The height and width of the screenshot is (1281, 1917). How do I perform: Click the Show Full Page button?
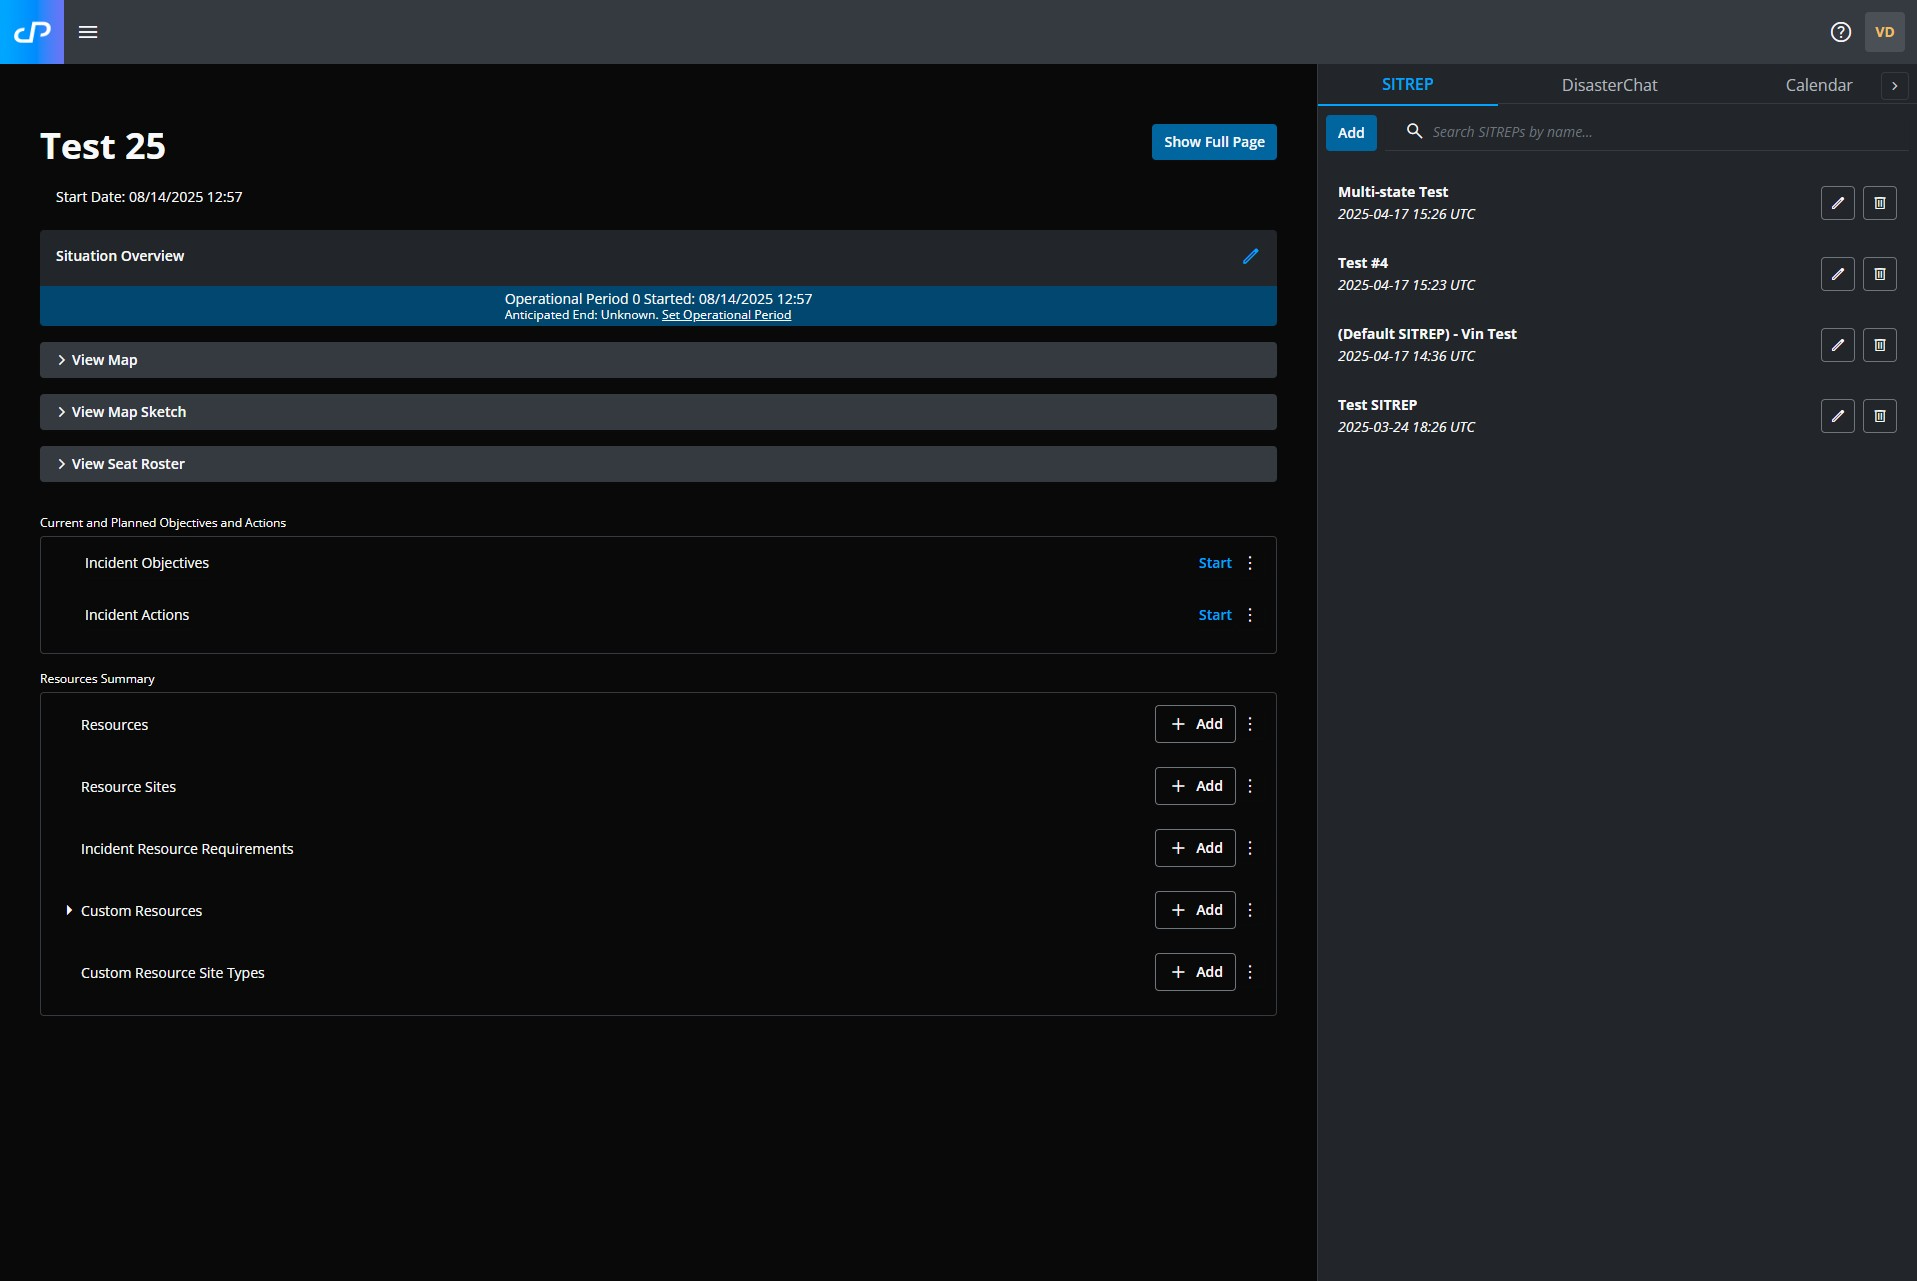(x=1214, y=142)
